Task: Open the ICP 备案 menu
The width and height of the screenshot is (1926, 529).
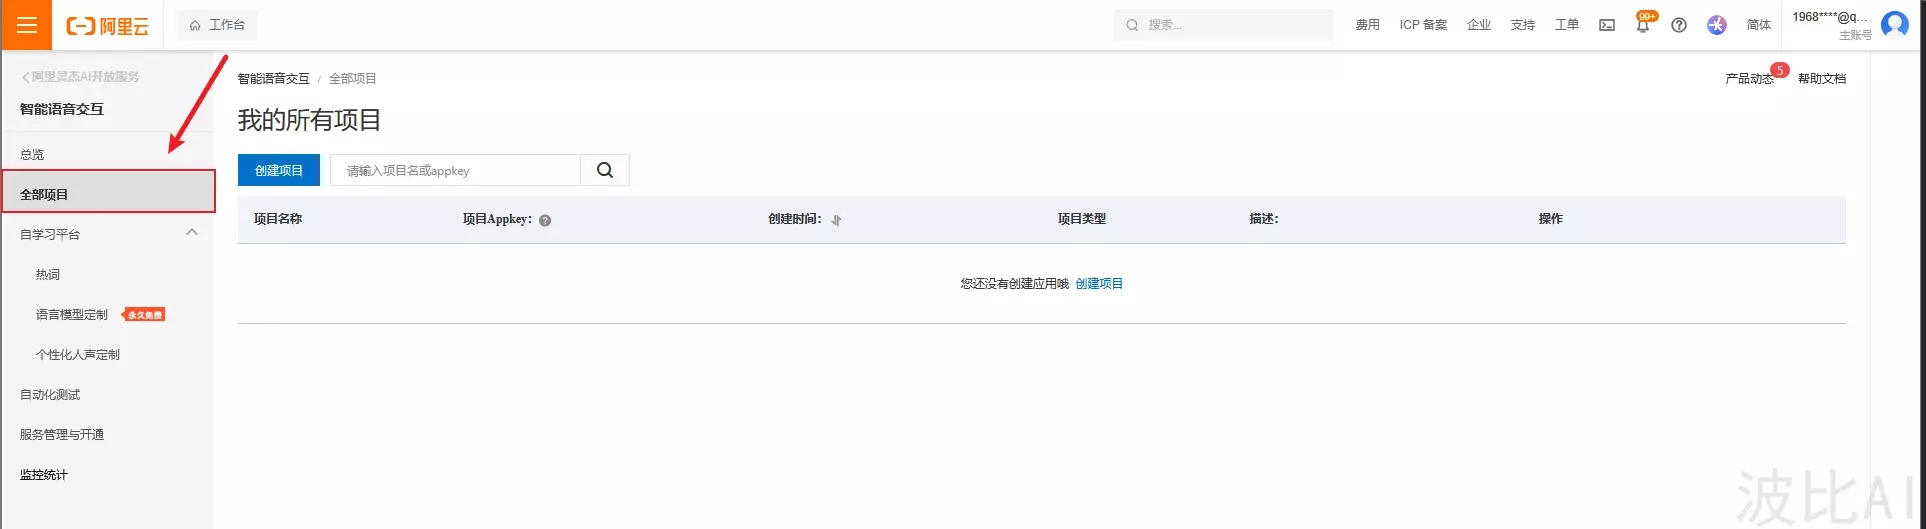Action: 1423,25
